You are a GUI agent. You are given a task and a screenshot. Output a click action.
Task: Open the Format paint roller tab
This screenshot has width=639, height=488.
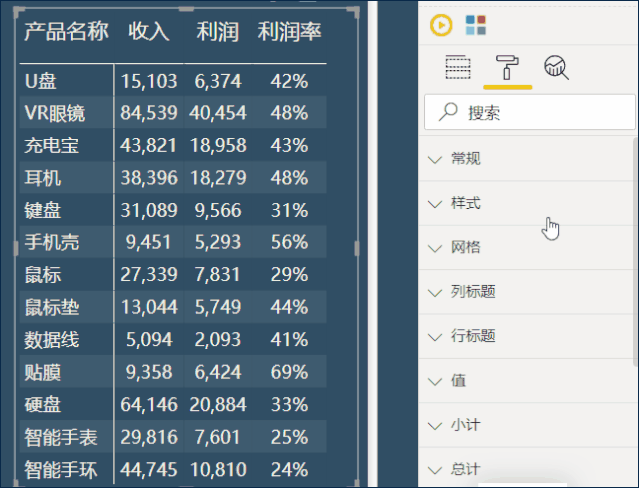point(507,67)
